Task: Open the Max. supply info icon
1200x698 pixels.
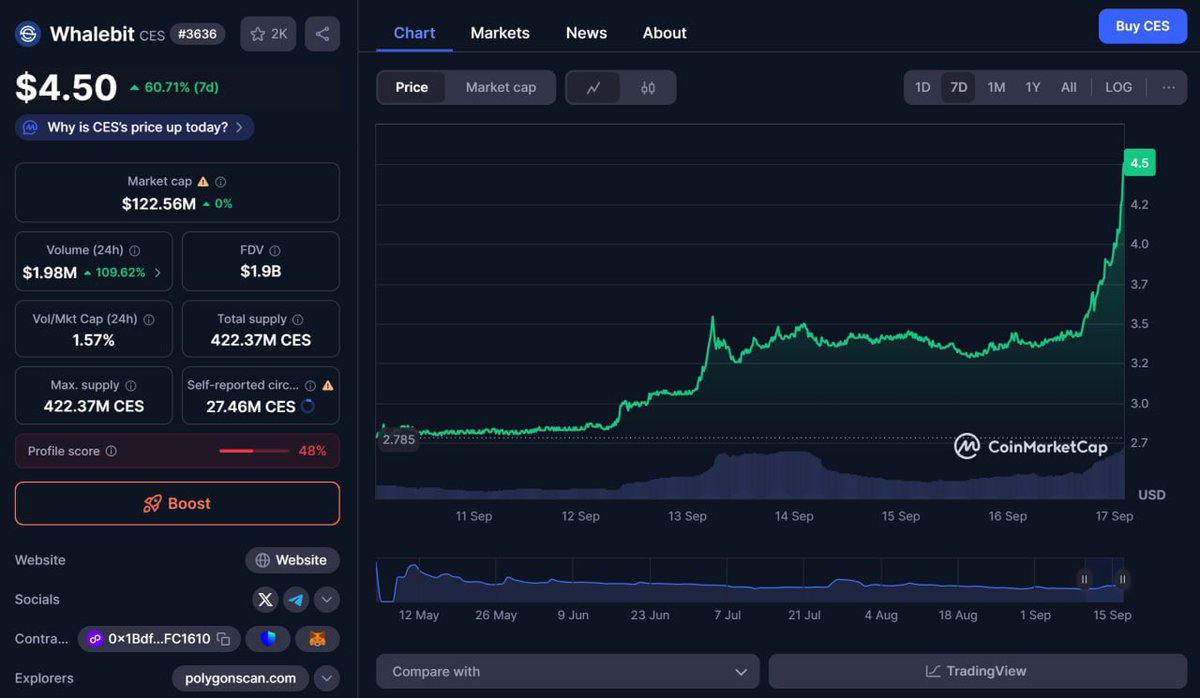Action: [131, 386]
